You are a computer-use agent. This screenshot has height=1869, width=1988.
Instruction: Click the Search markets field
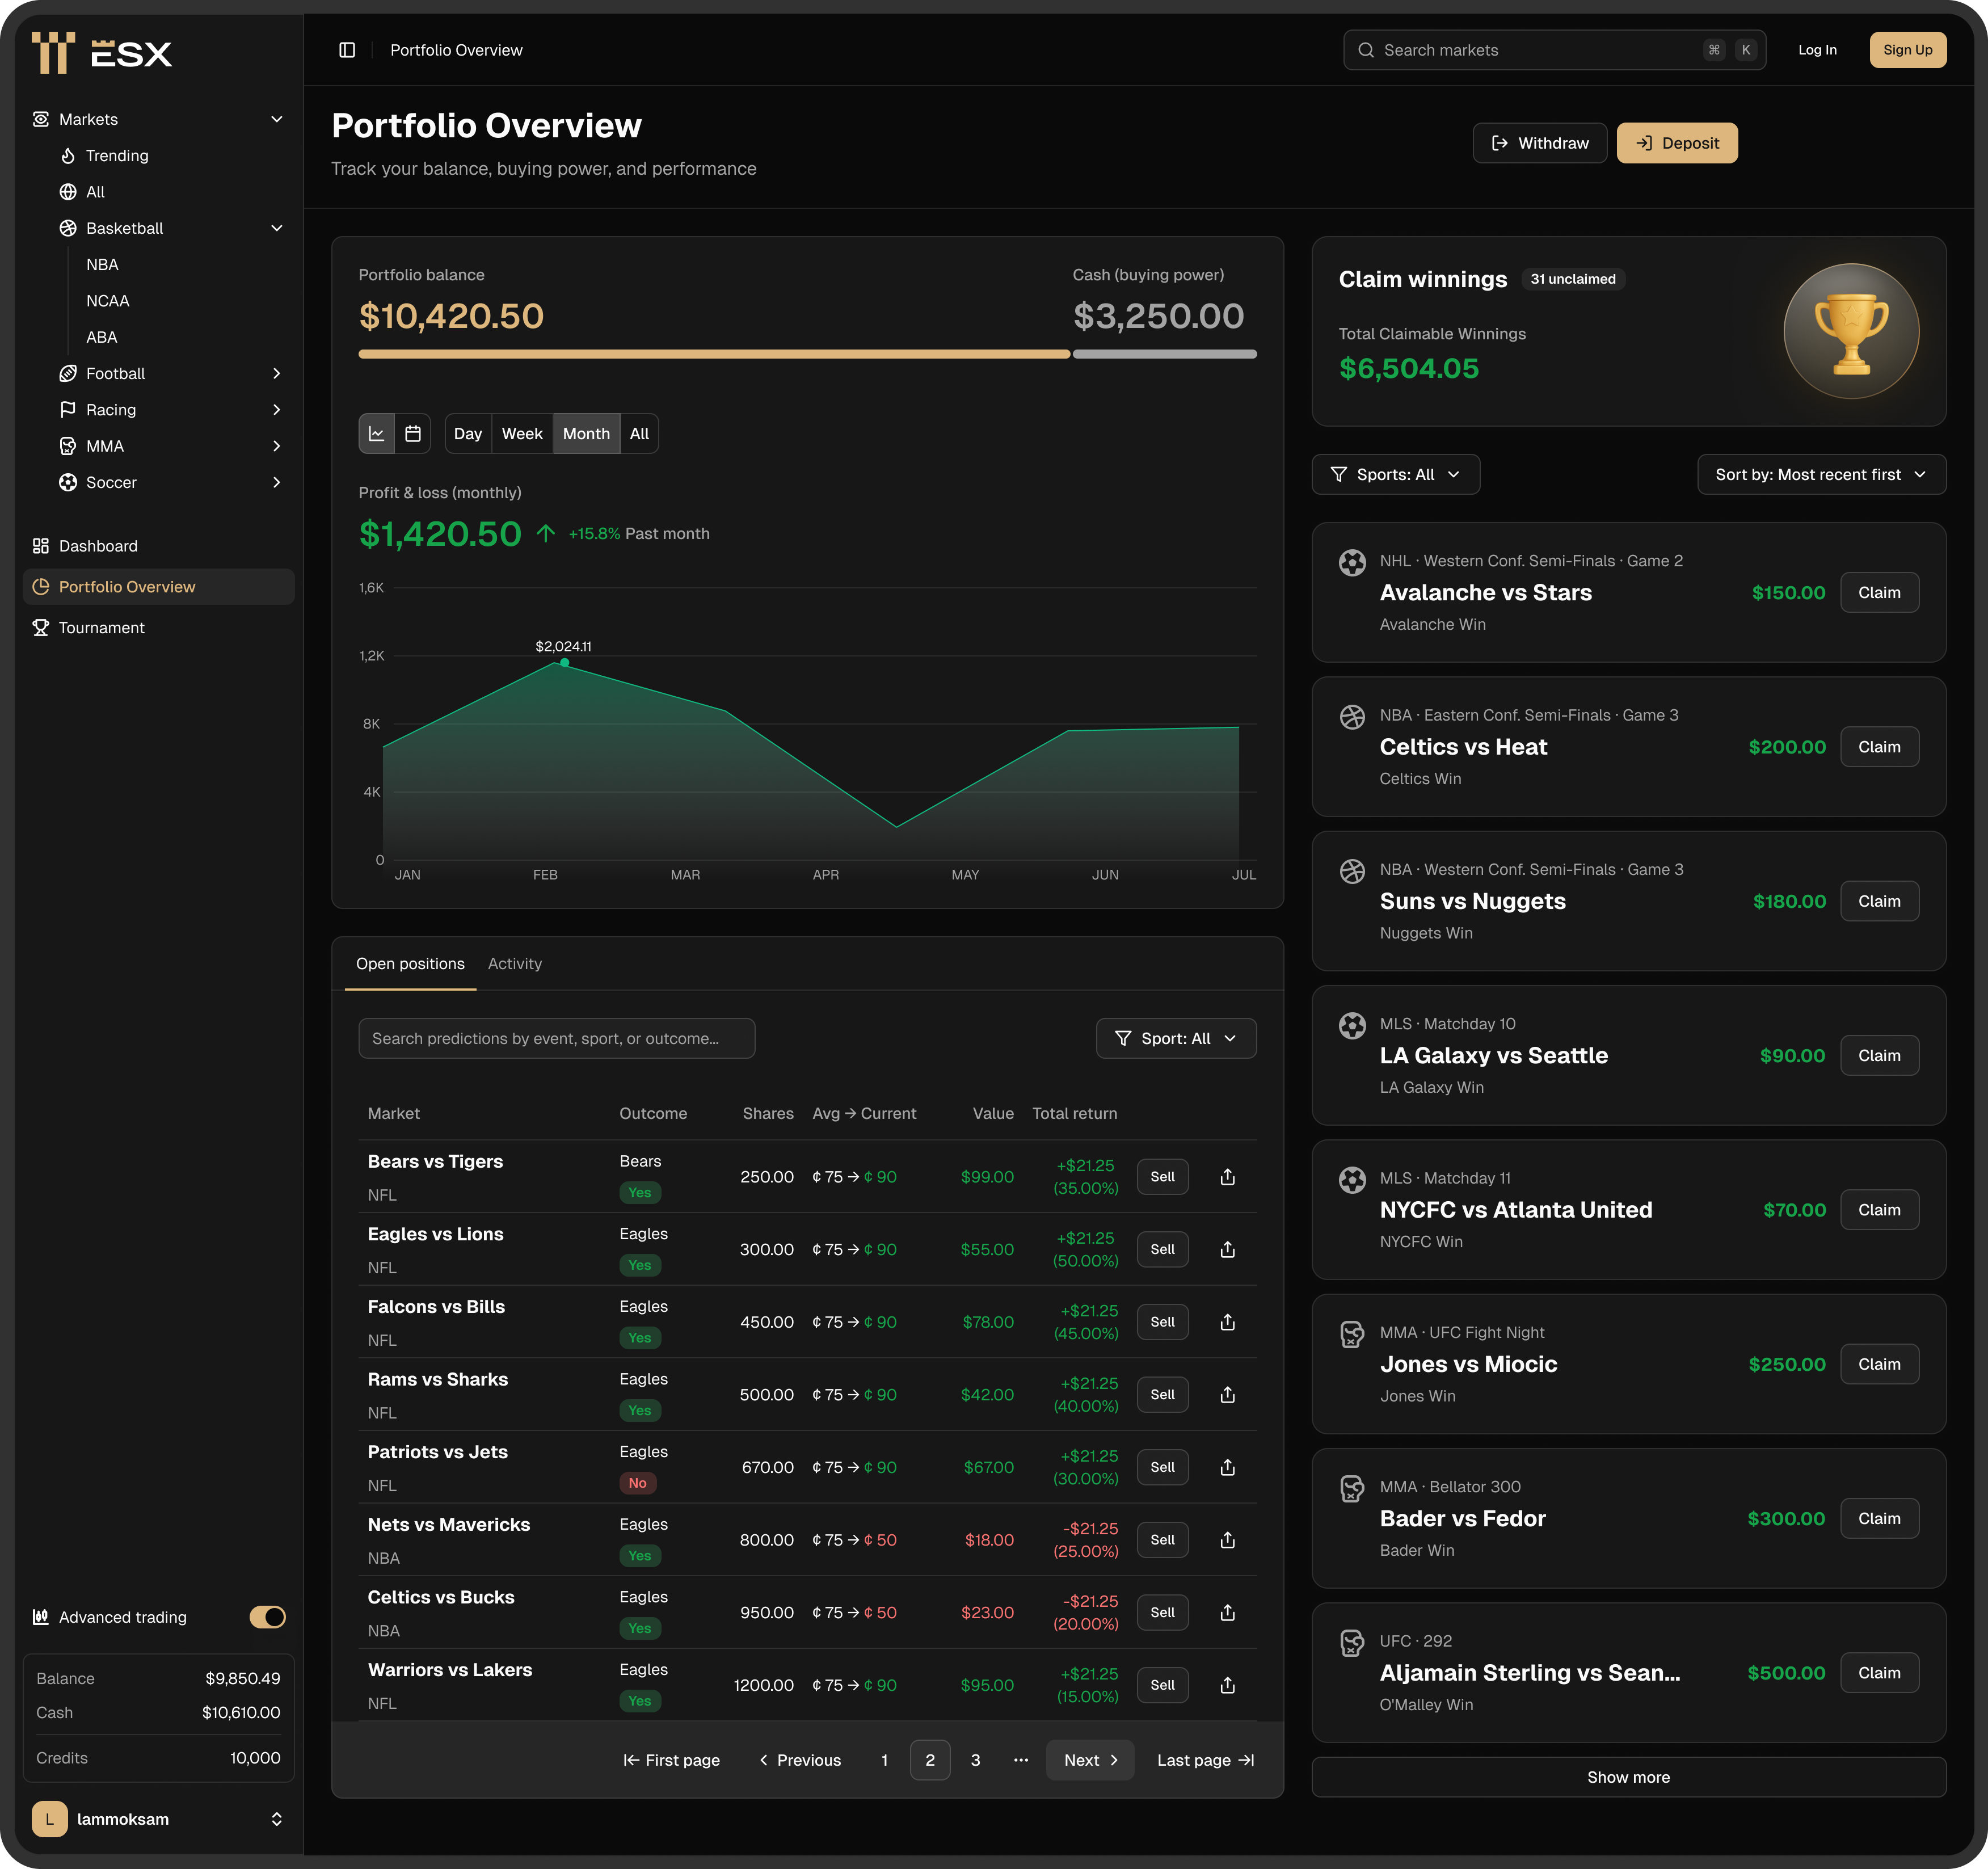click(x=1554, y=50)
